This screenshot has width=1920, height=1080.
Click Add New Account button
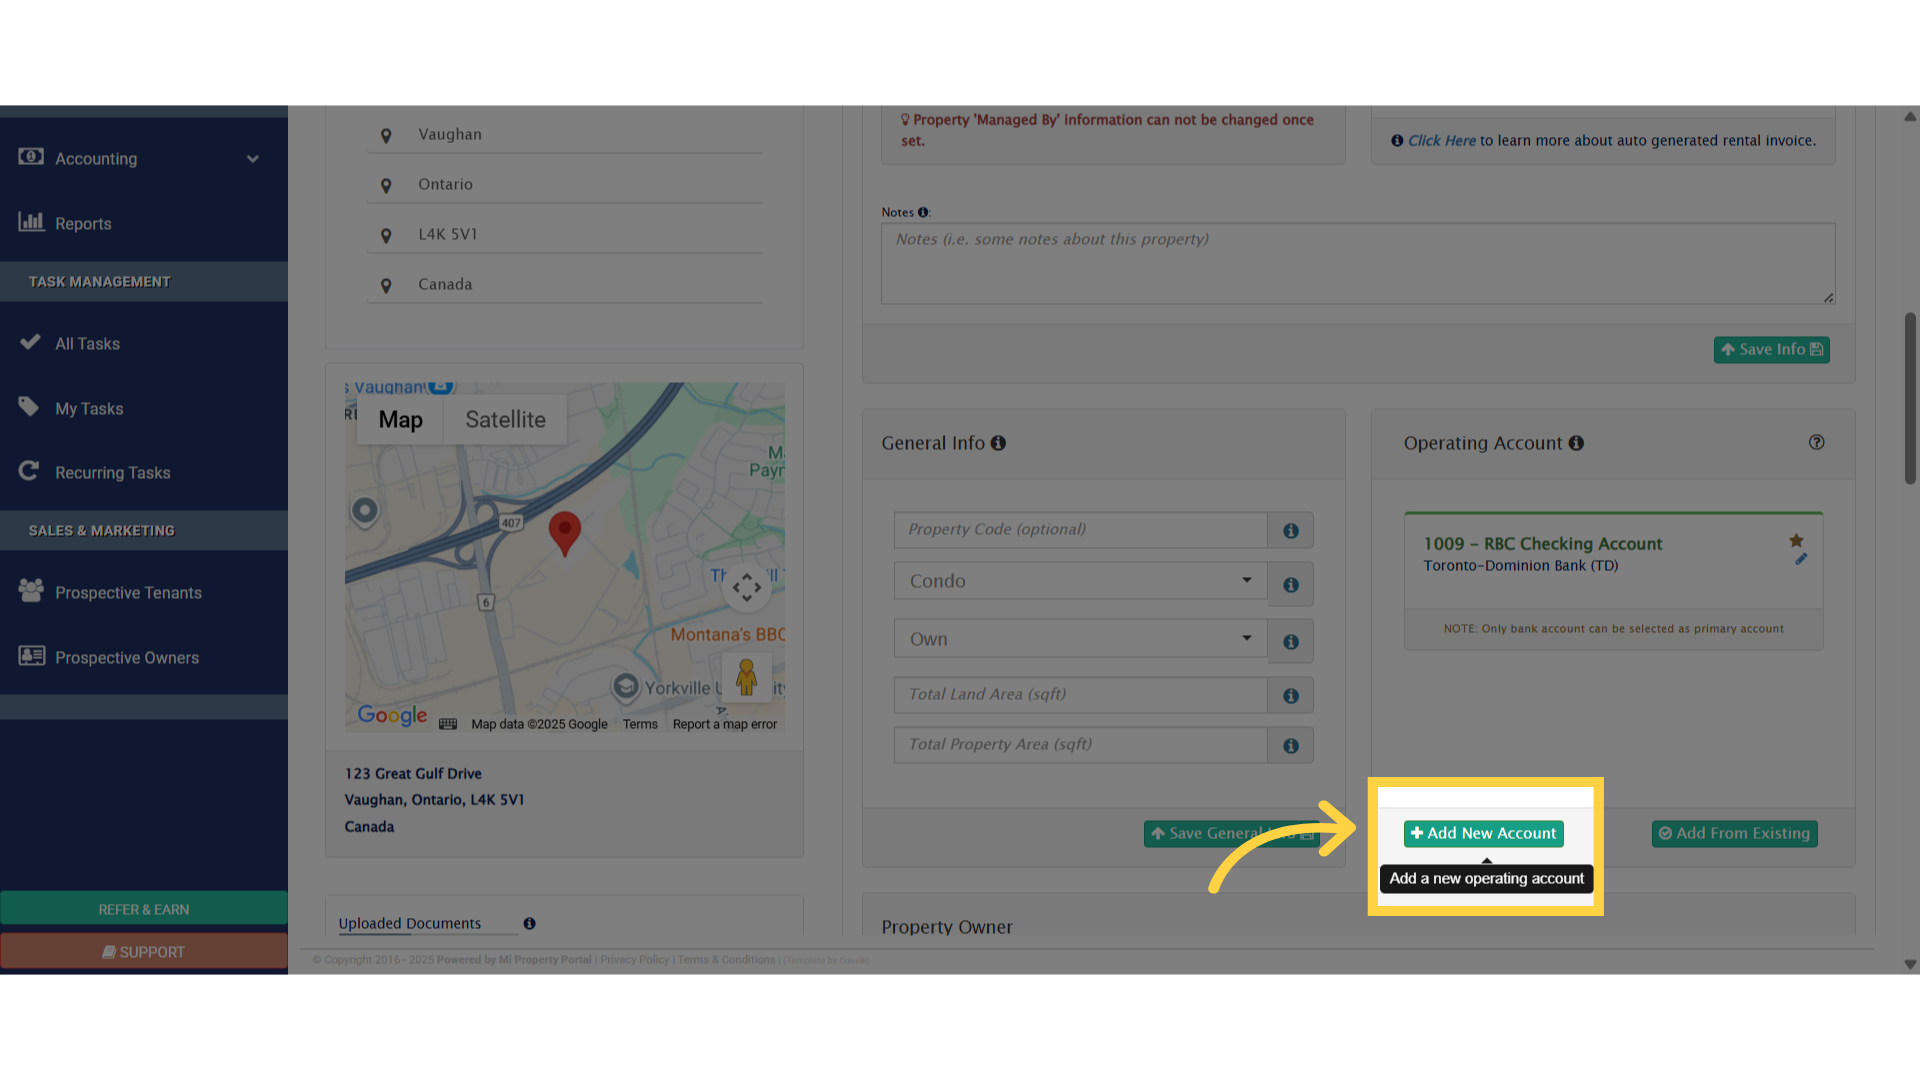coord(1483,834)
